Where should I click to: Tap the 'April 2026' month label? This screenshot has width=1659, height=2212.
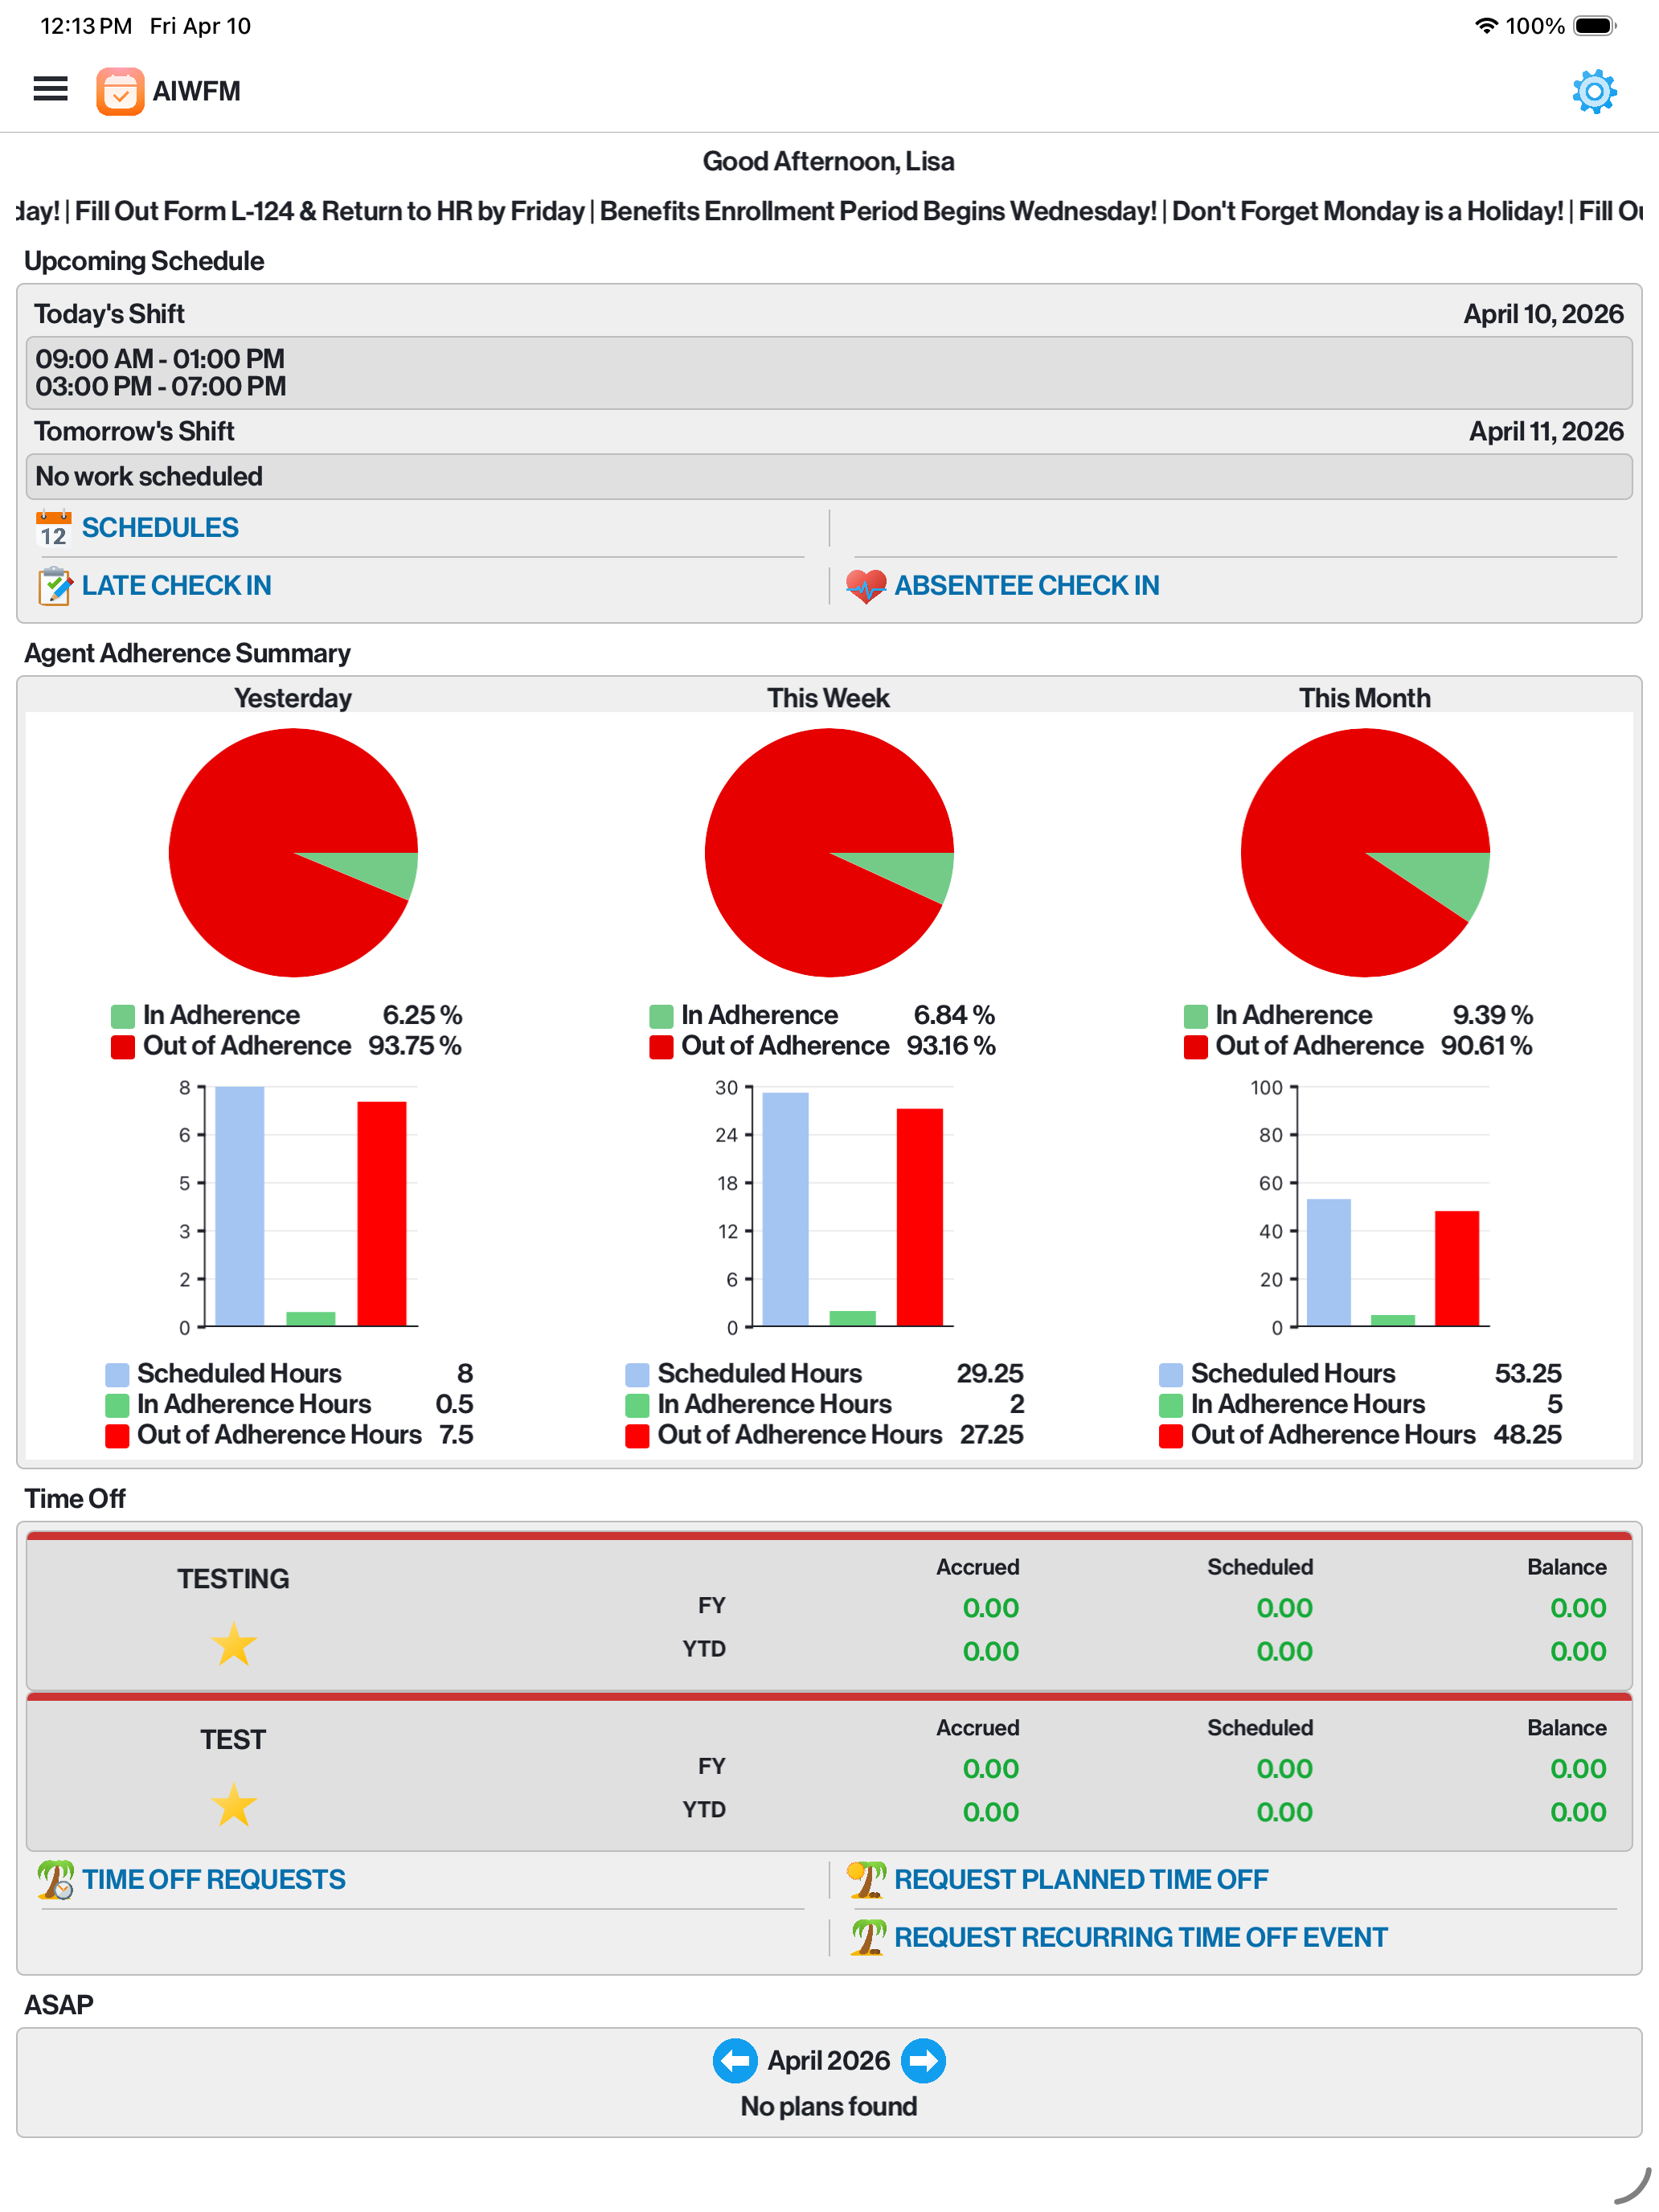tap(829, 2061)
